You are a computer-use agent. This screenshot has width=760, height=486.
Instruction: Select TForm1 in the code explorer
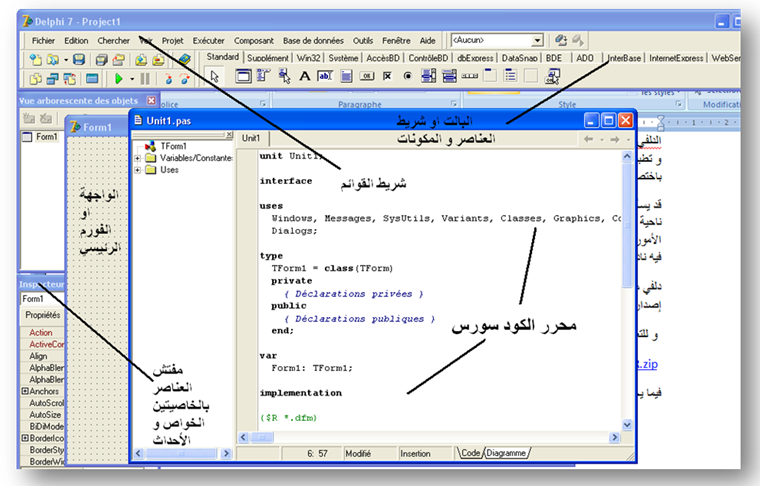(173, 146)
